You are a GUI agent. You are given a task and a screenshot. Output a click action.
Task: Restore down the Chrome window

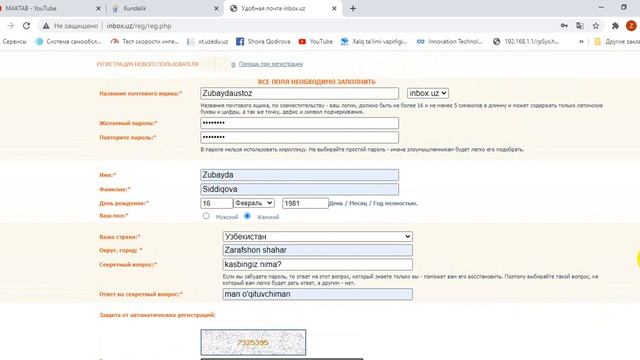(x=624, y=7)
